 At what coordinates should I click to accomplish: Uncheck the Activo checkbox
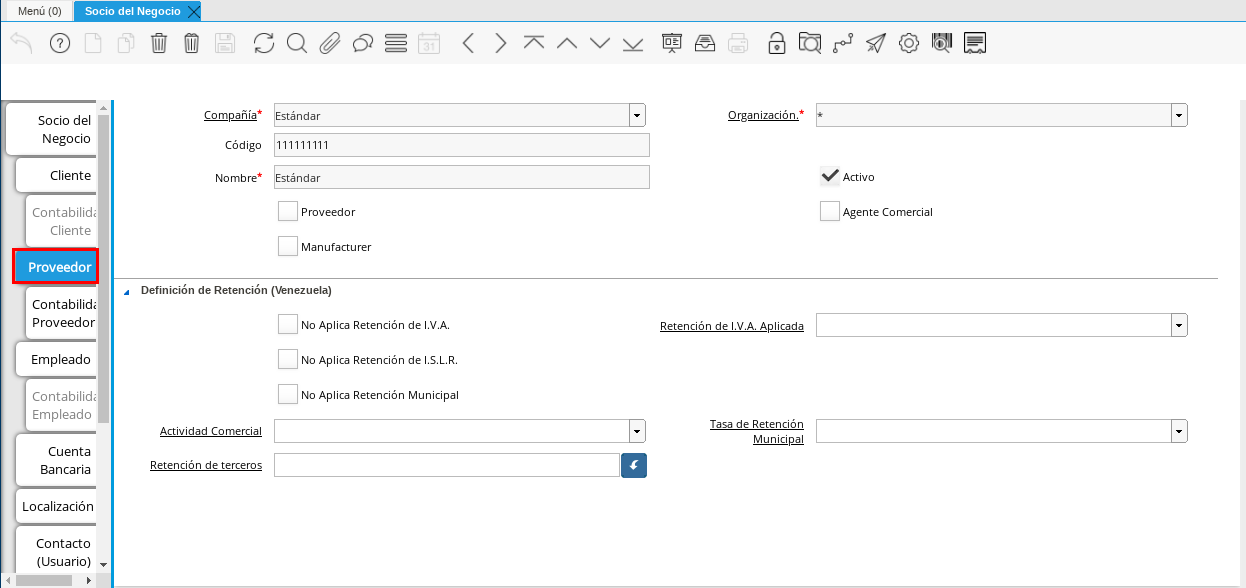coord(829,177)
